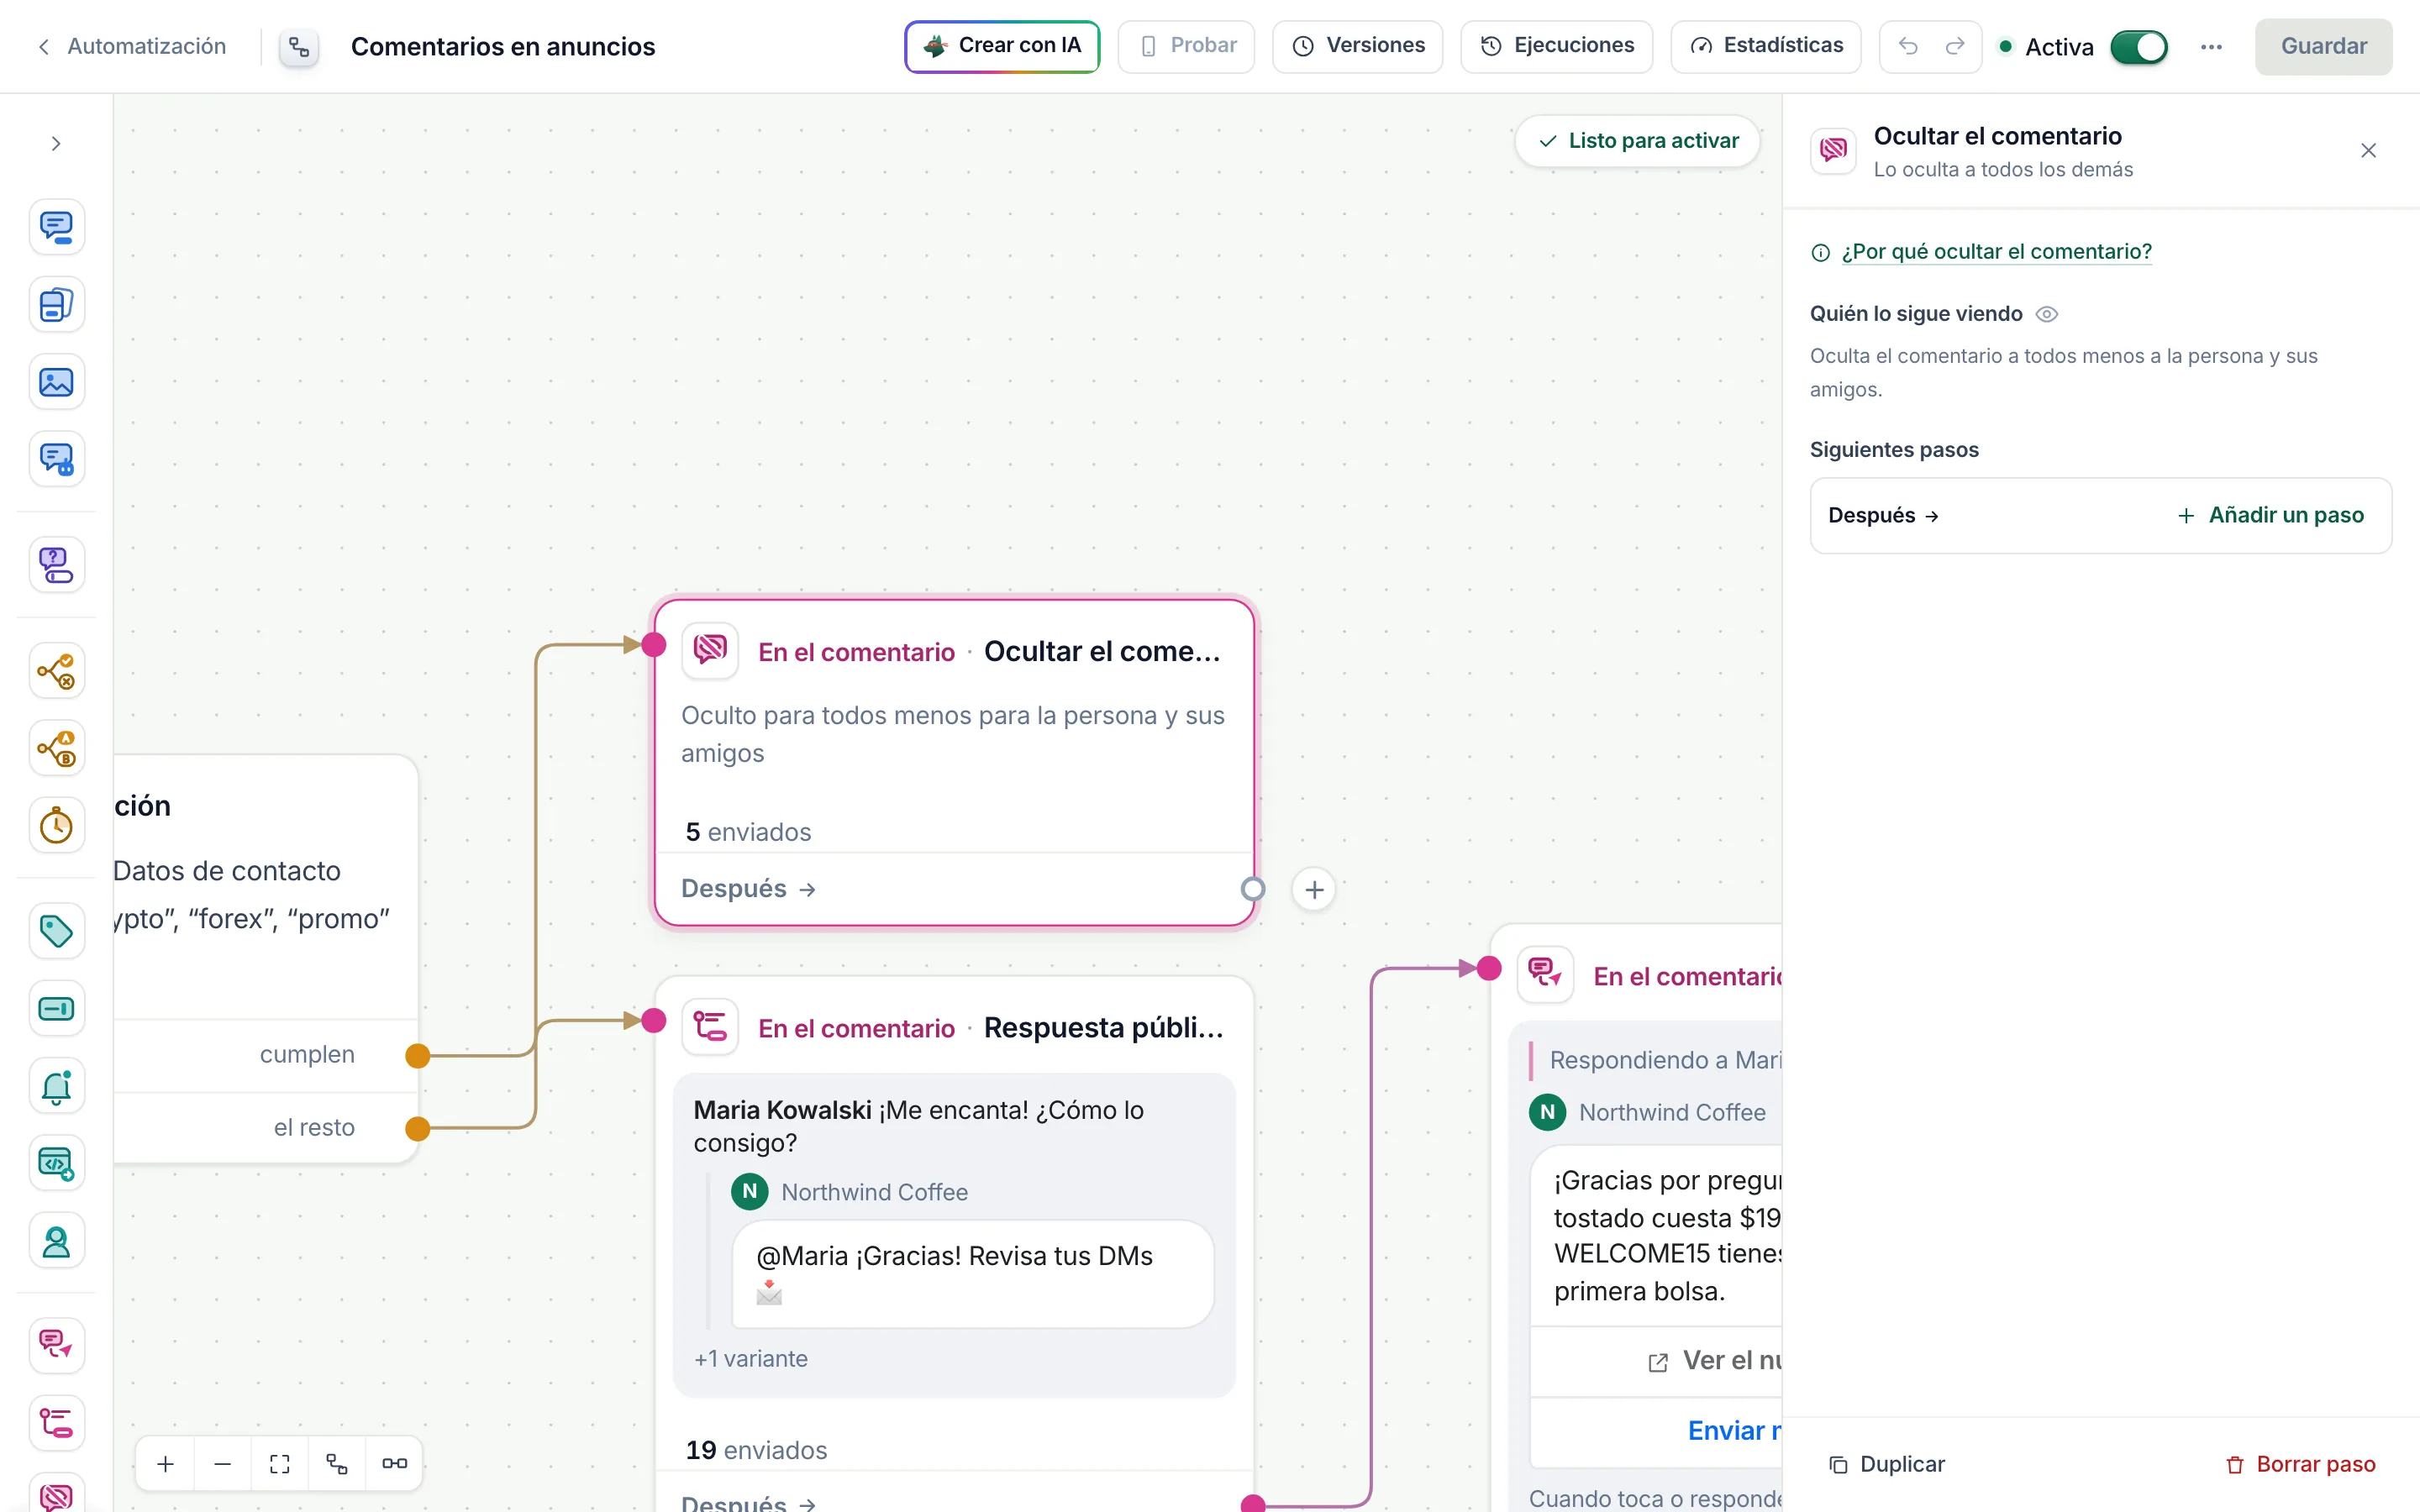Click the eye icon beside Quién lo sigue viendo
Viewport: 2420px width, 1512px height.
click(x=2047, y=314)
